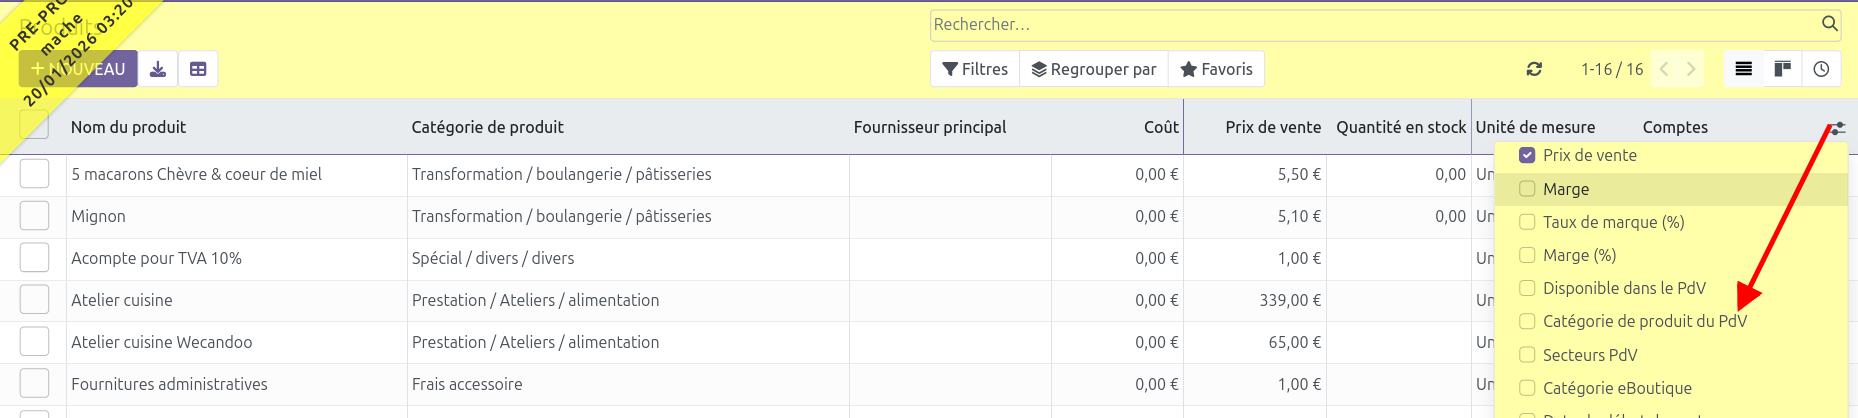Click the refresh icon
Image resolution: width=1858 pixels, height=418 pixels.
(x=1534, y=69)
